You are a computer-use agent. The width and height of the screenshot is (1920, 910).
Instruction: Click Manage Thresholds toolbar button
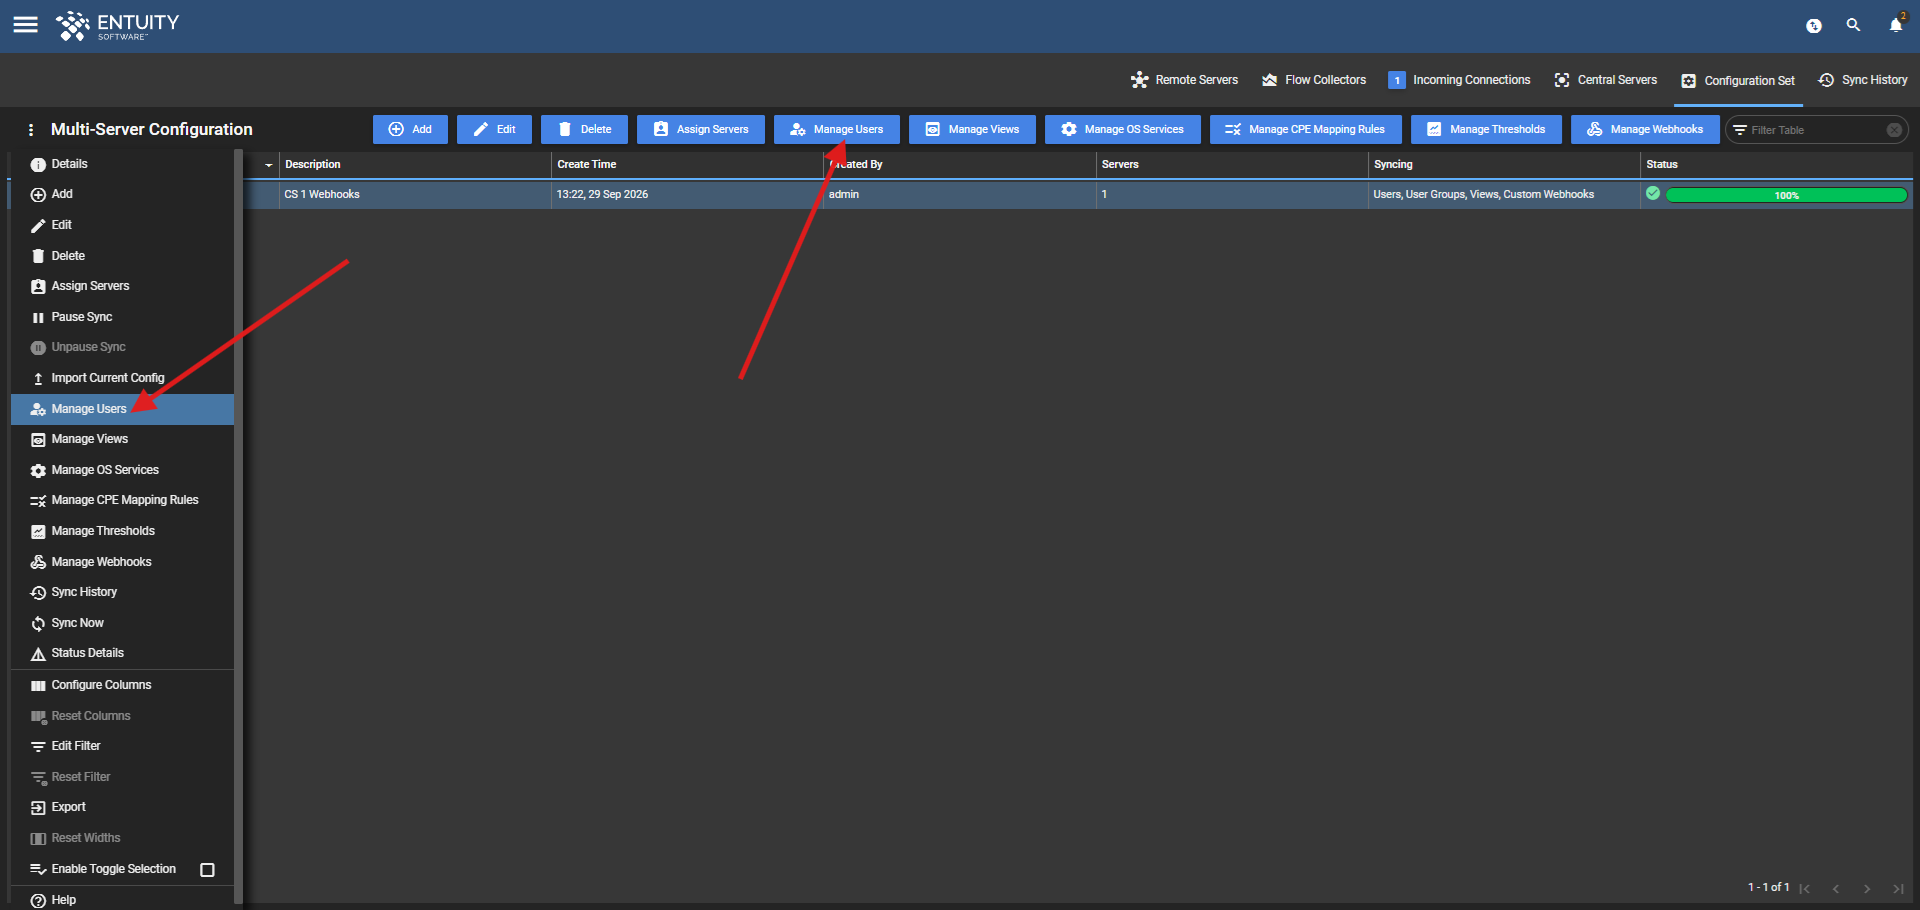tap(1486, 130)
